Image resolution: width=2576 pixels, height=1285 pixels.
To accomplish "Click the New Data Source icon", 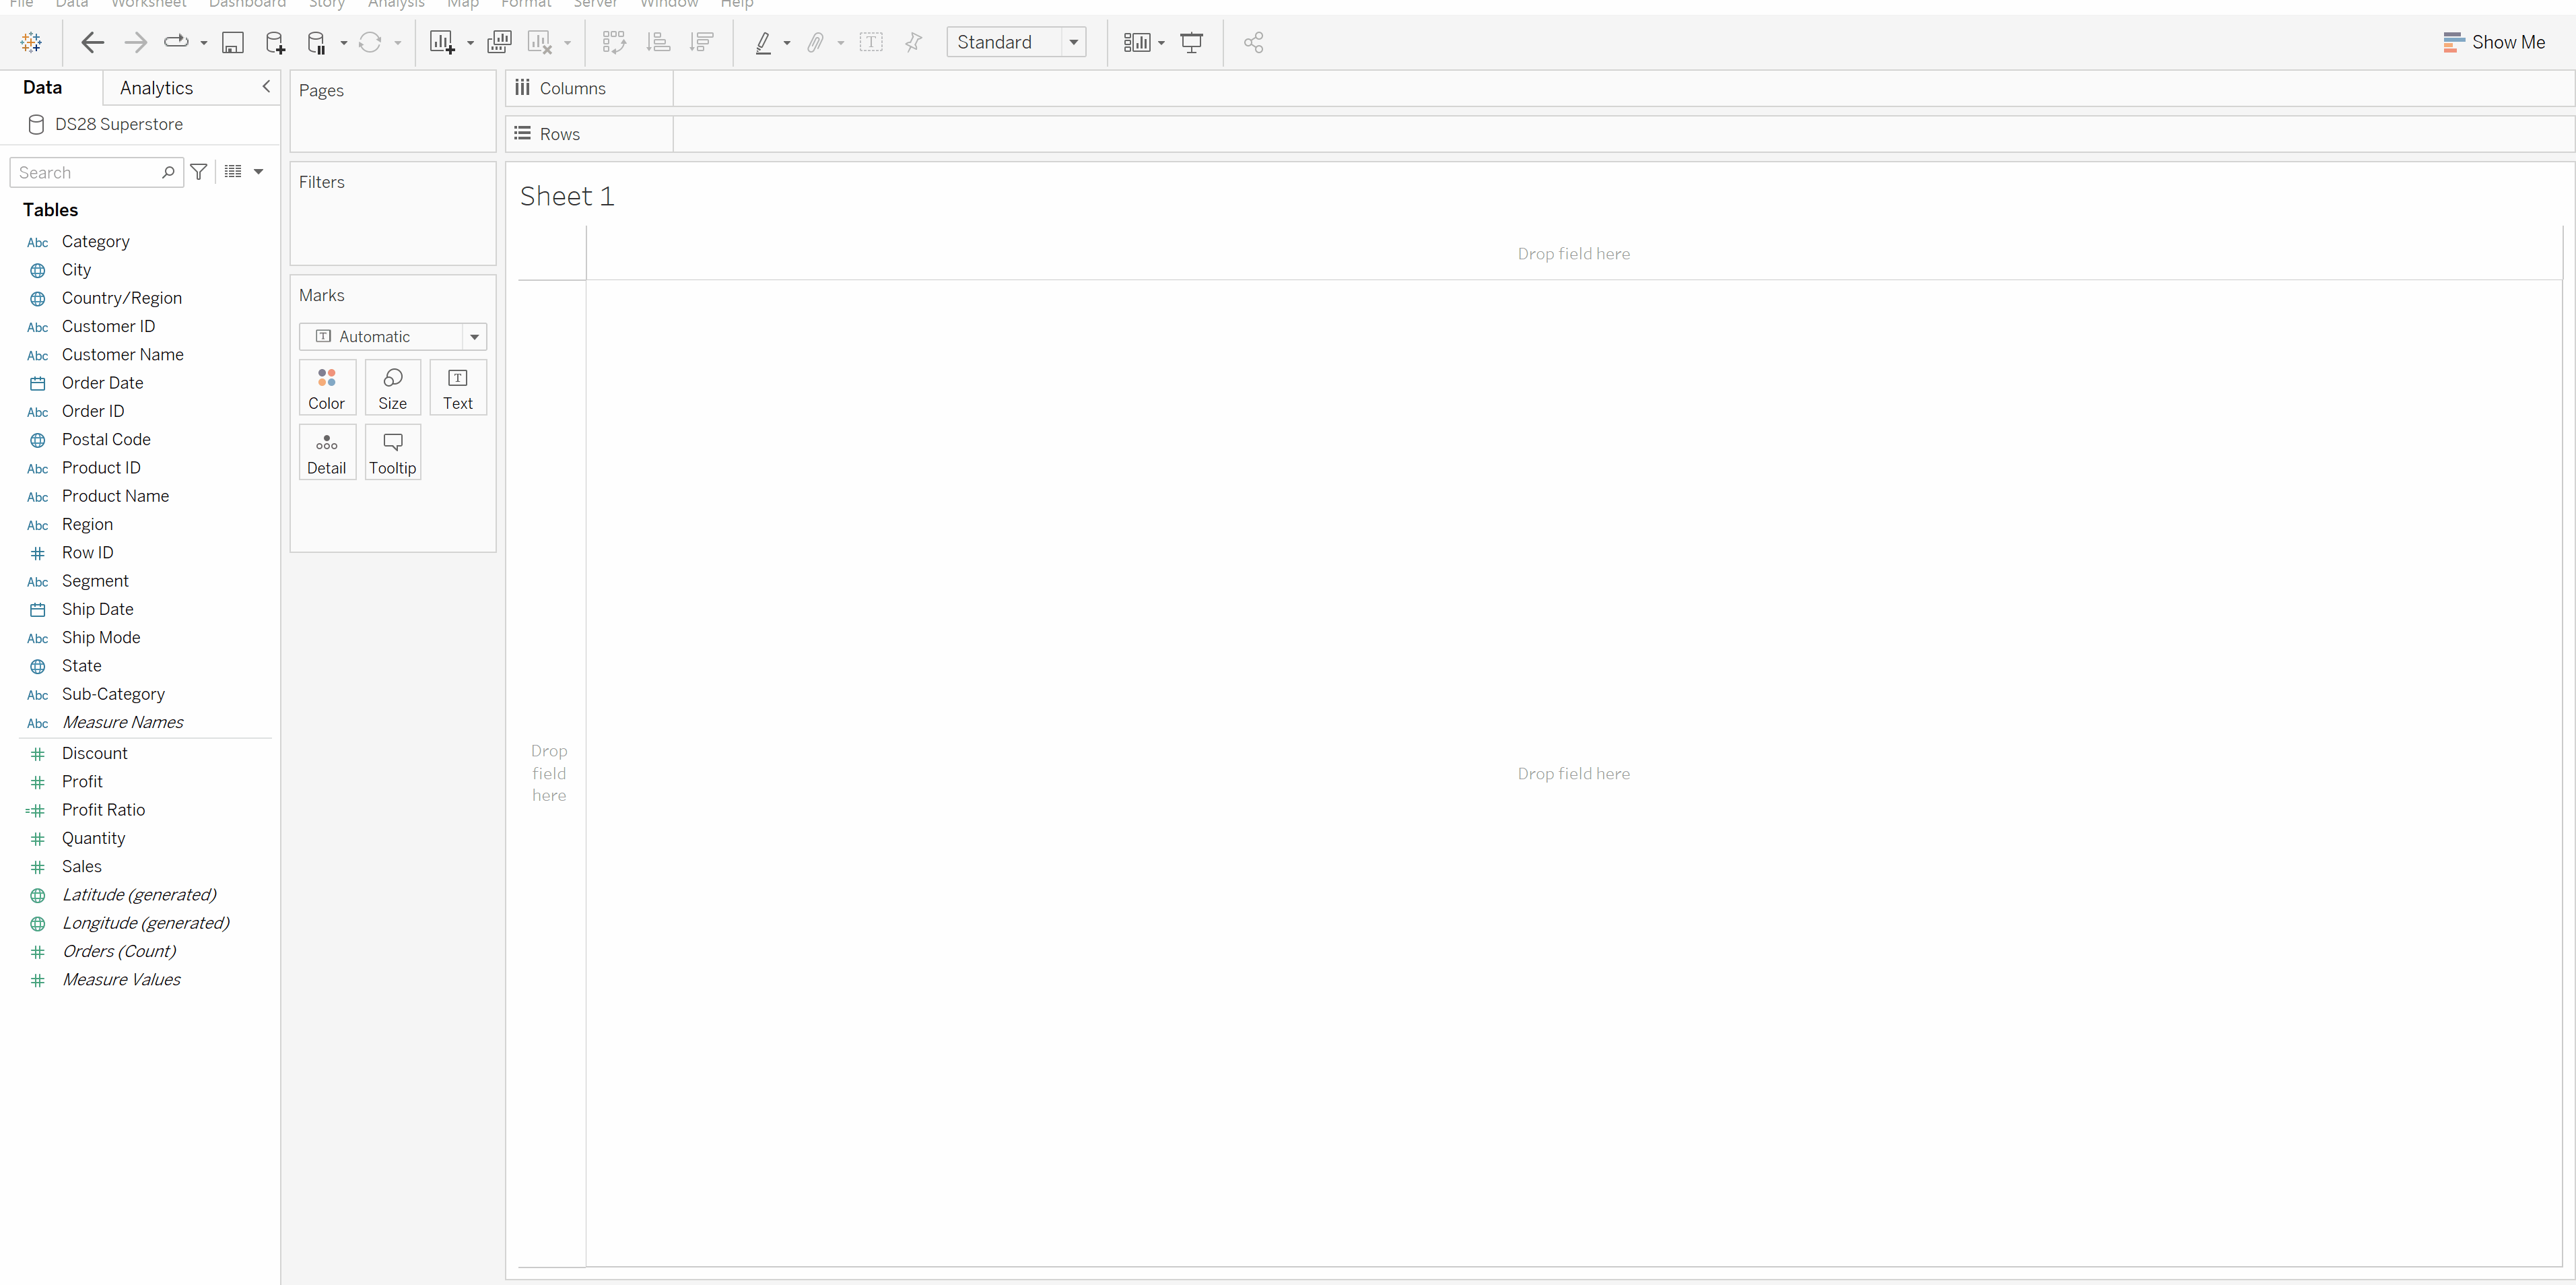I will click(x=275, y=42).
